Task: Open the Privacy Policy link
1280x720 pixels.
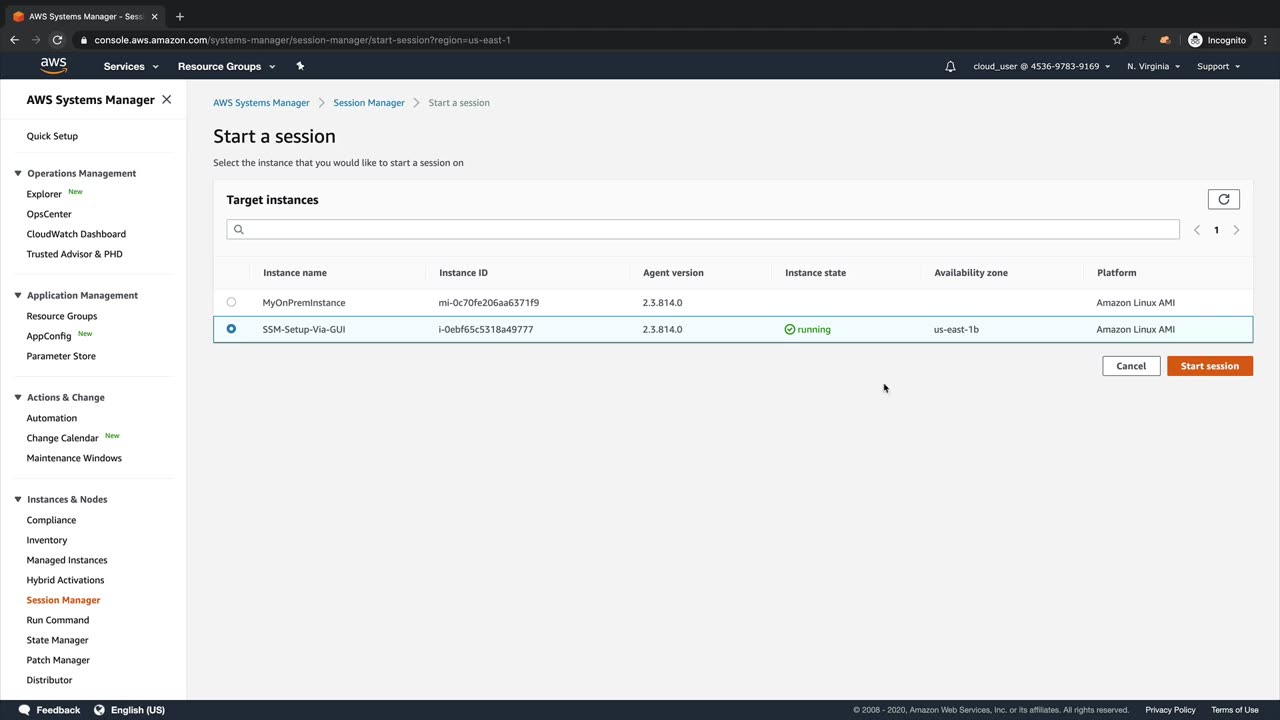Action: (x=1170, y=710)
